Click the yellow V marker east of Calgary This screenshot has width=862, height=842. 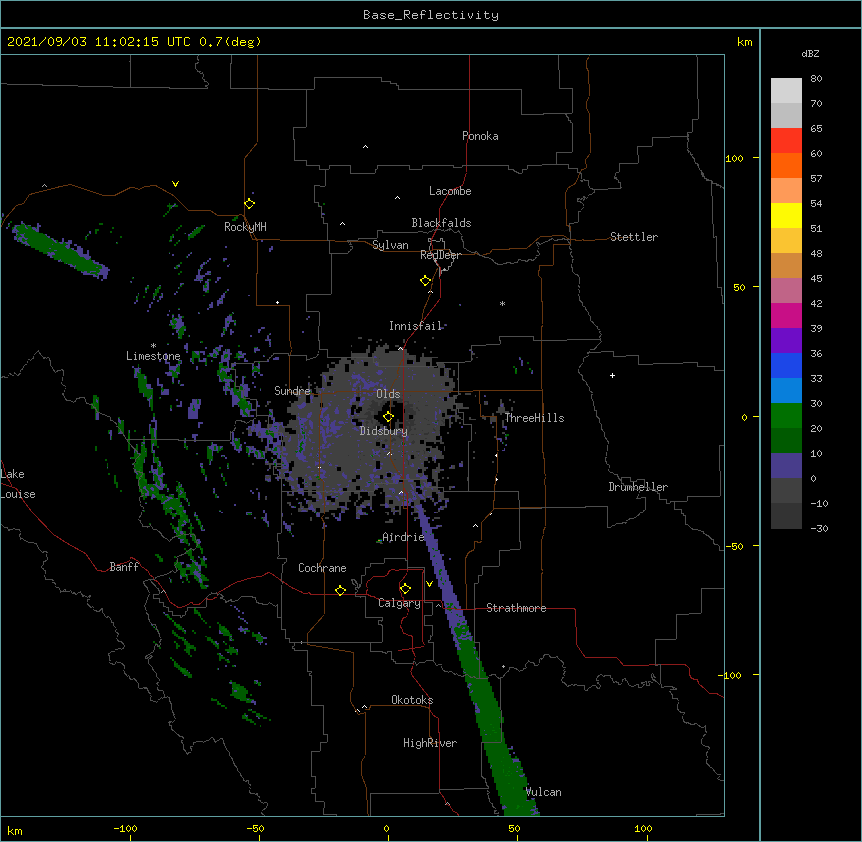pos(429,584)
